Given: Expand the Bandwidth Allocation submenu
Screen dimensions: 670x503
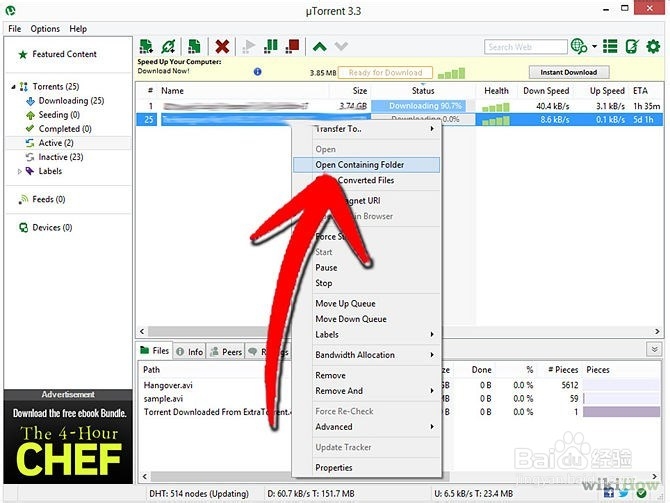Looking at the screenshot, I should pyautogui.click(x=432, y=355).
